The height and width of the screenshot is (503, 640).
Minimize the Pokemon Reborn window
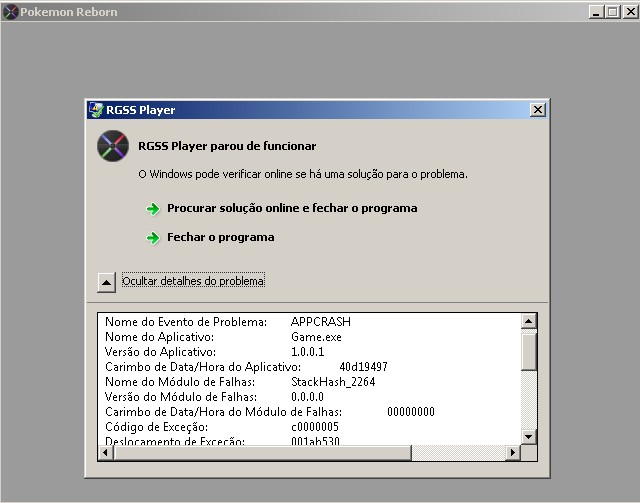pyautogui.click(x=596, y=12)
